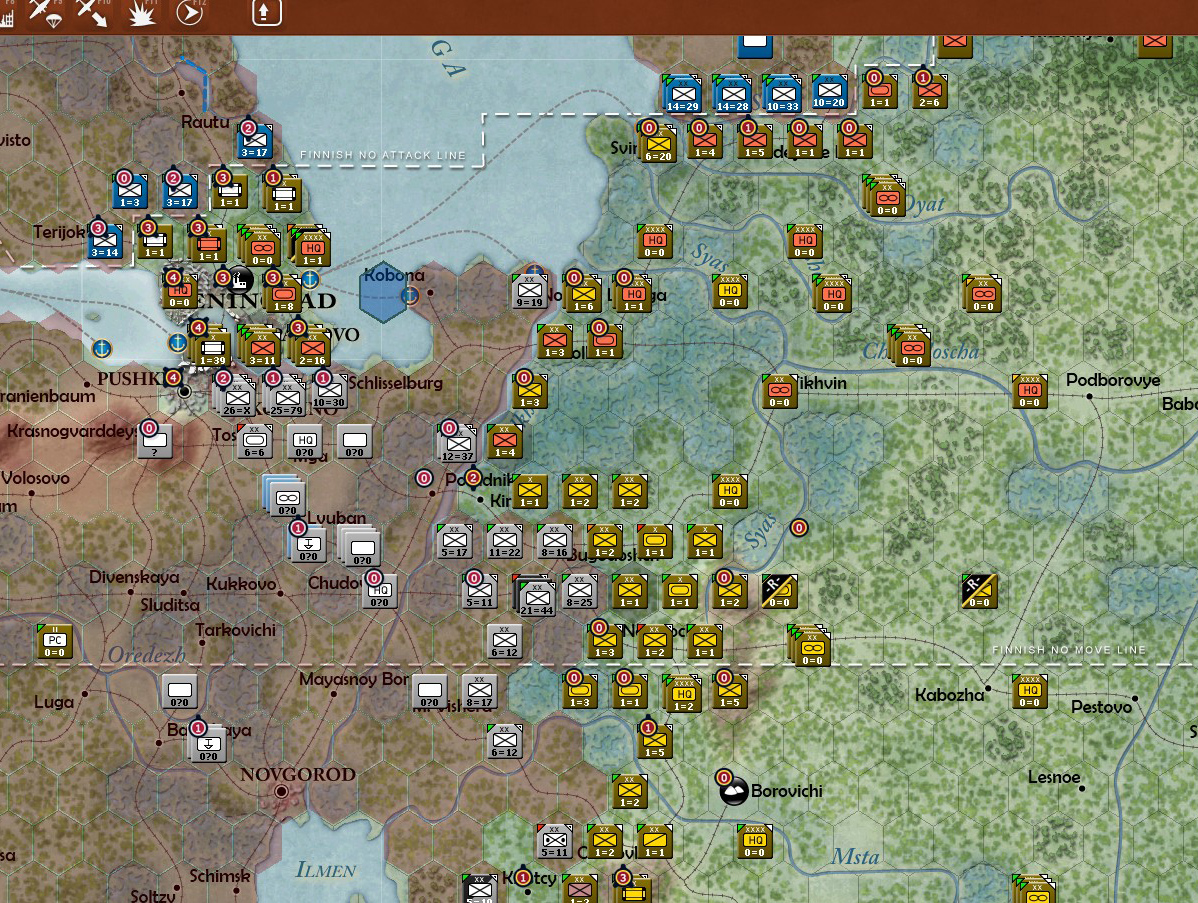This screenshot has width=1198, height=903.
Task: Select the German 5=17 unit counter
Action: (x=455, y=541)
